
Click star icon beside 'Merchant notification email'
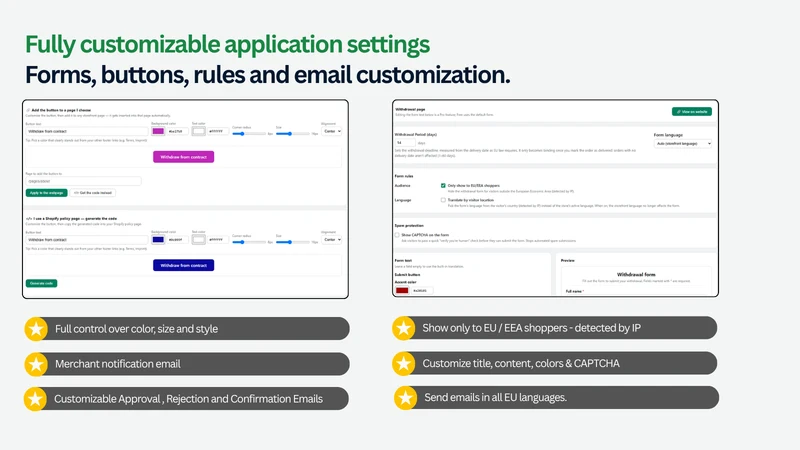pyautogui.click(x=36, y=364)
